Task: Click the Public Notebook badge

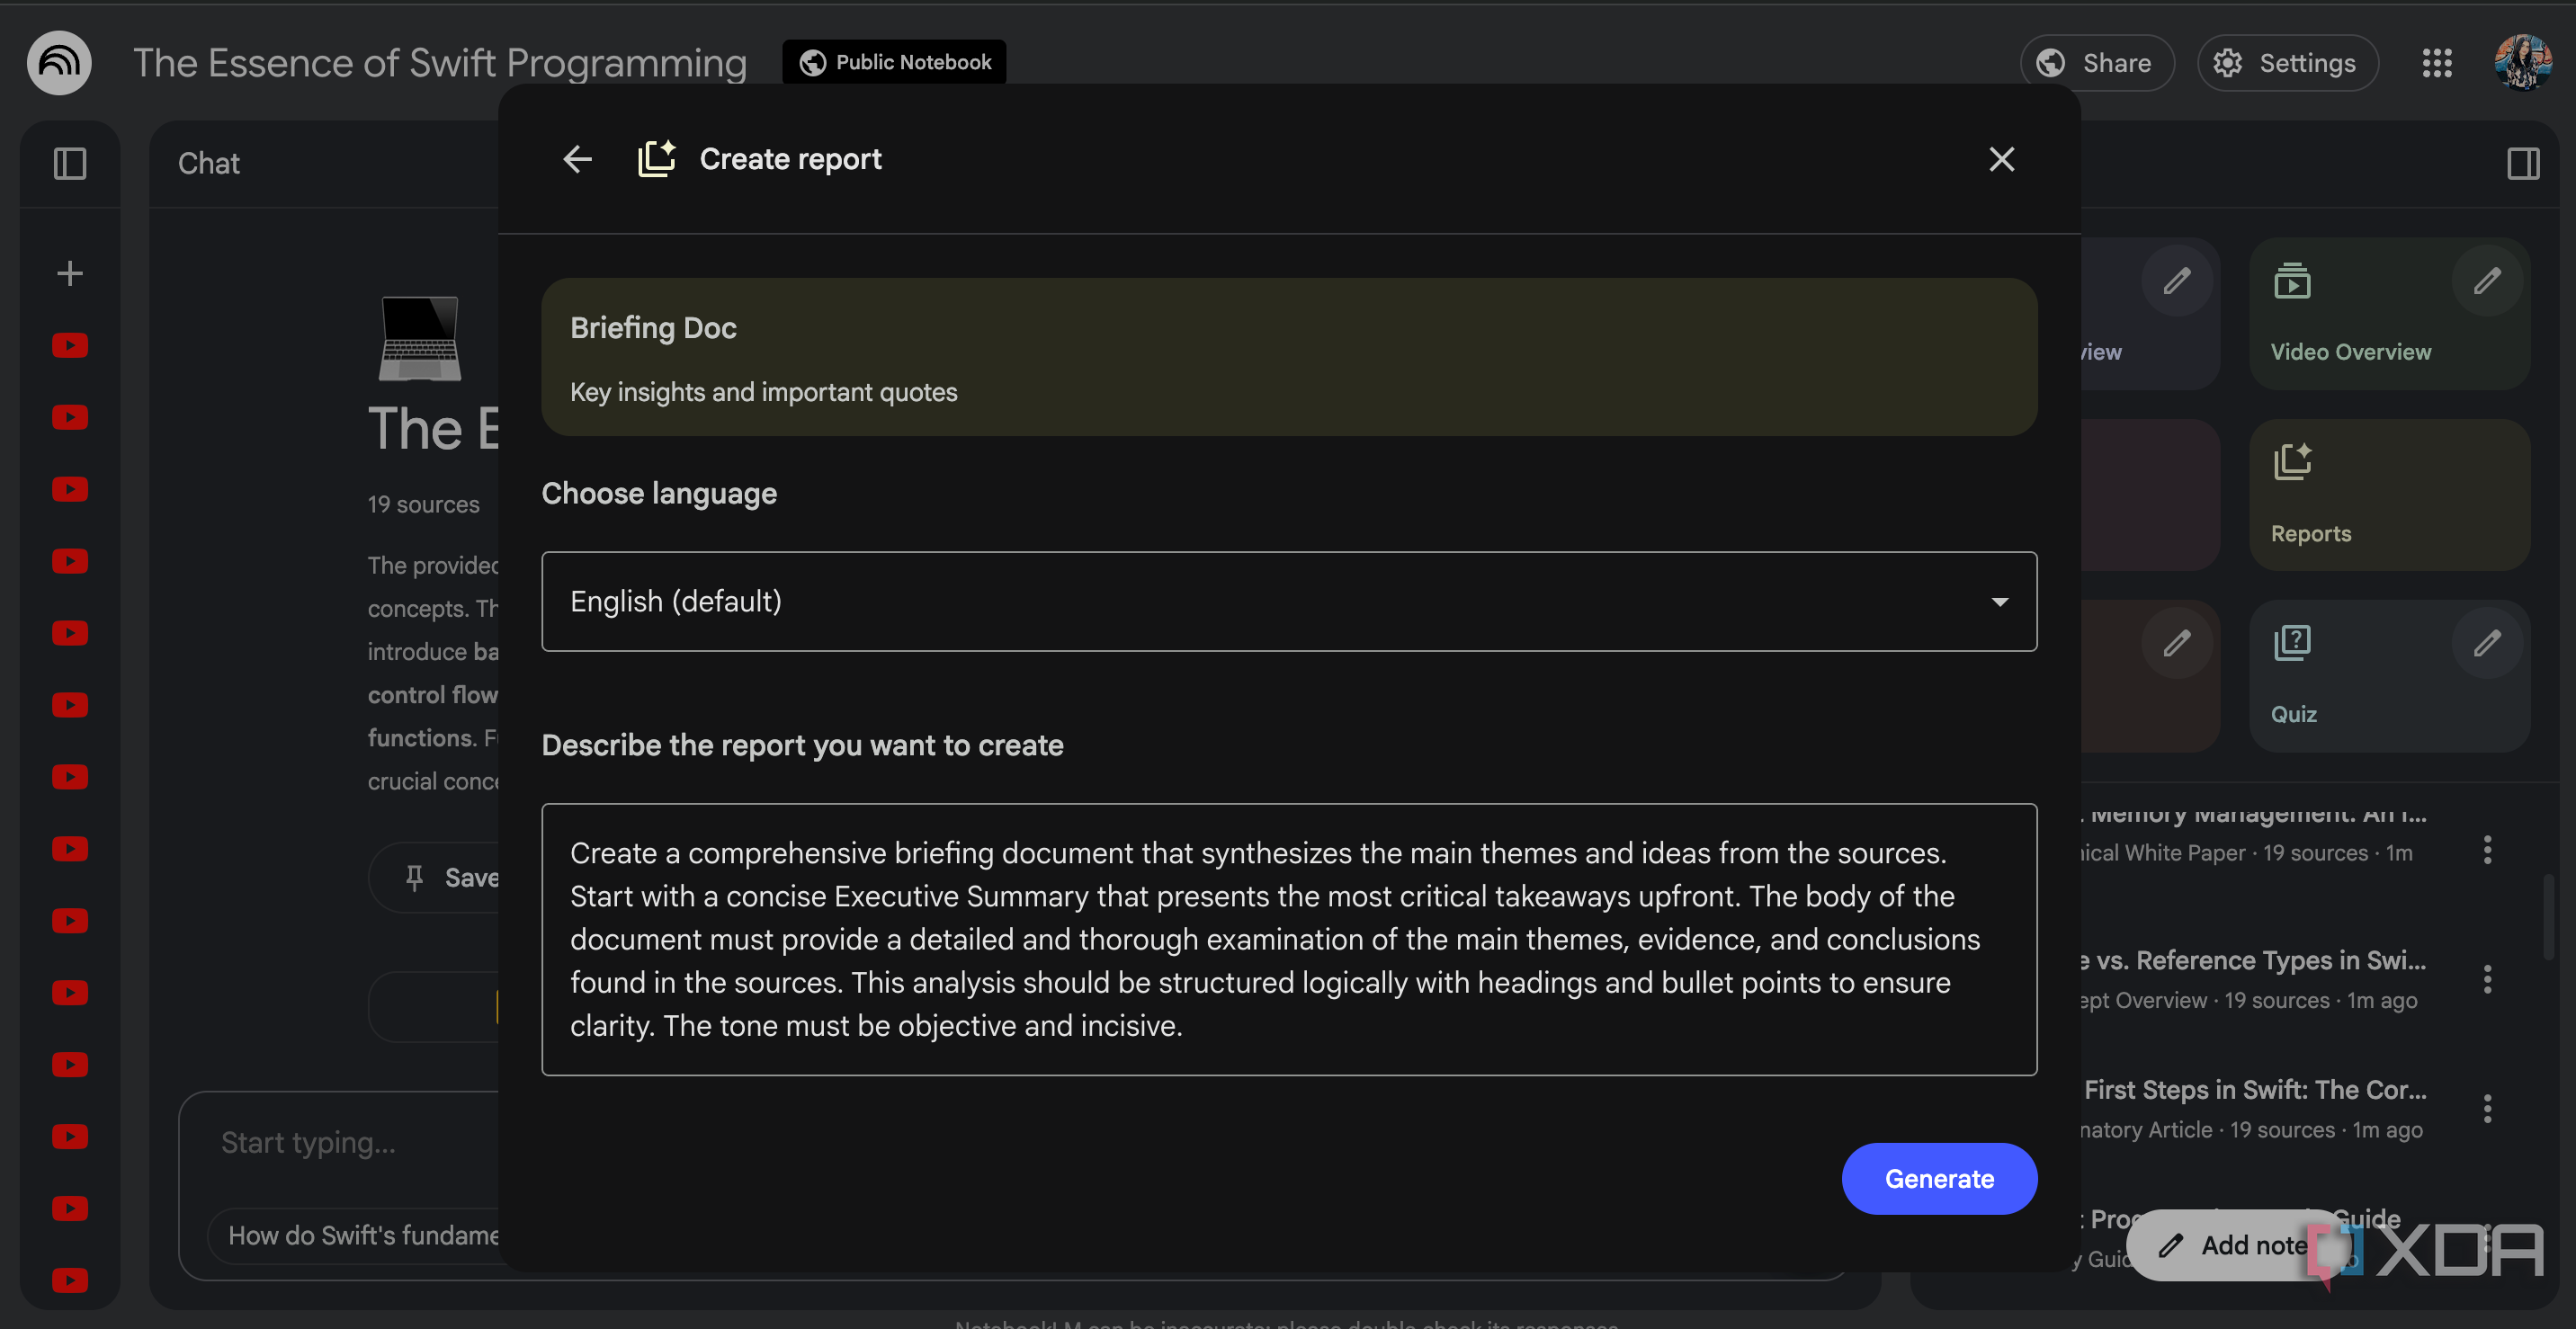Action: [894, 62]
